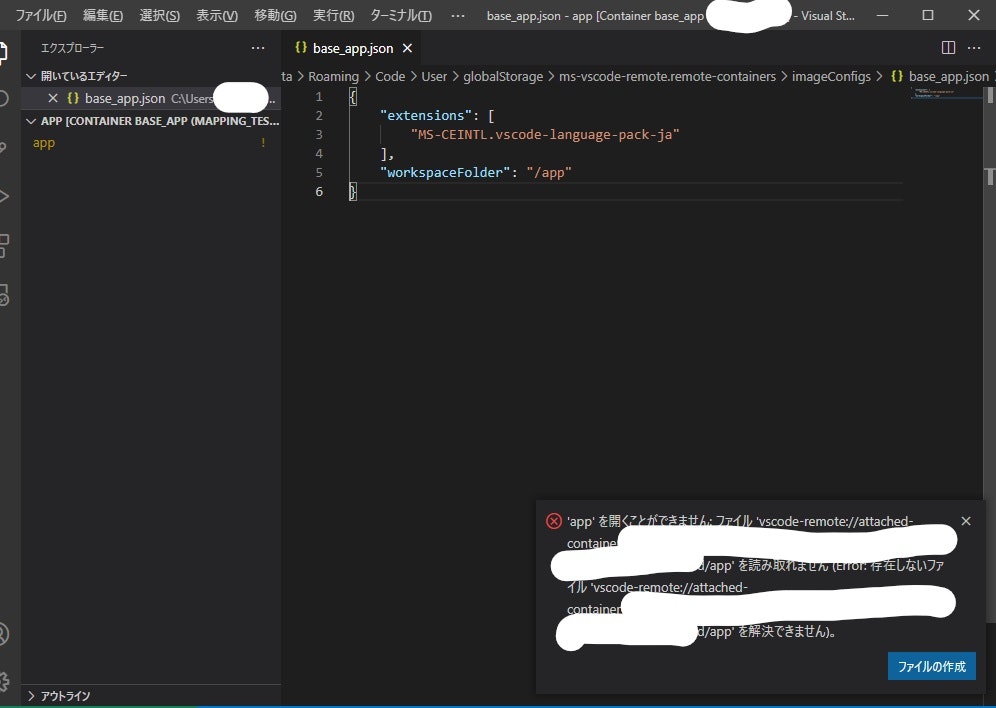Open the Remote Explorer activity icon
Viewport: 996px width, 708px height.
point(3,294)
